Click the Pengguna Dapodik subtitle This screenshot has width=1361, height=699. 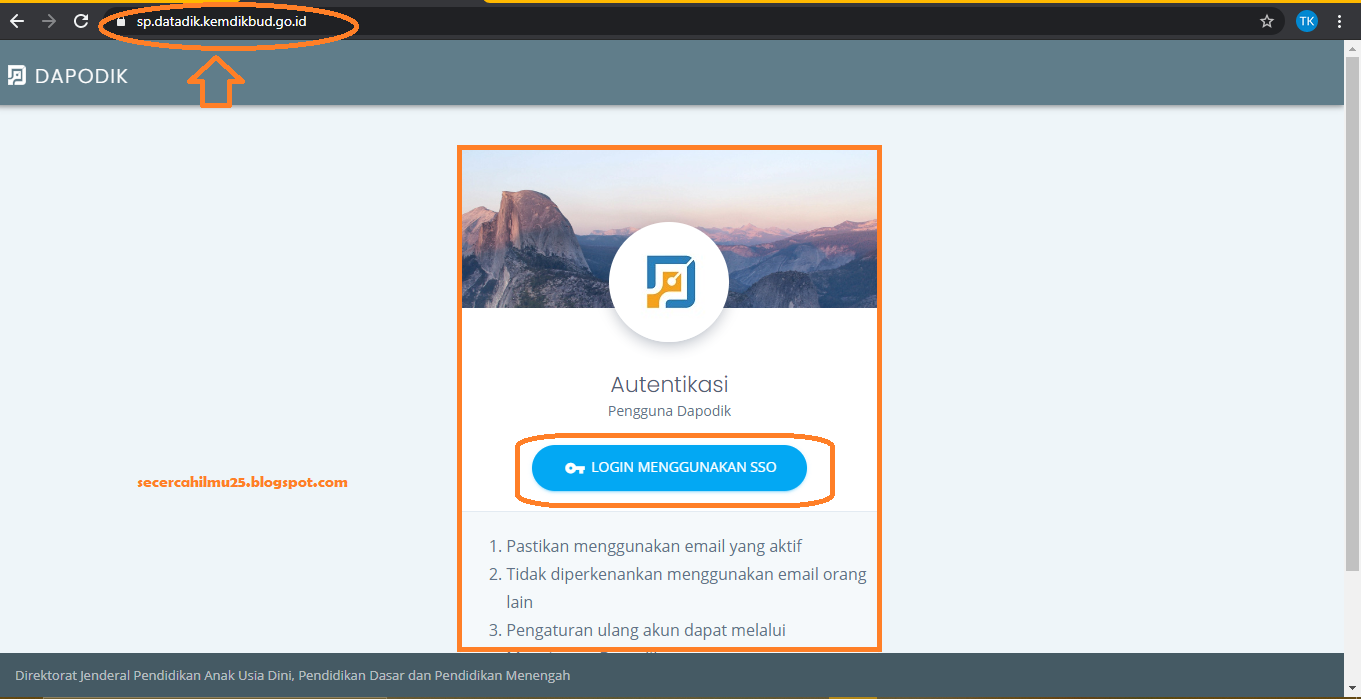point(669,411)
